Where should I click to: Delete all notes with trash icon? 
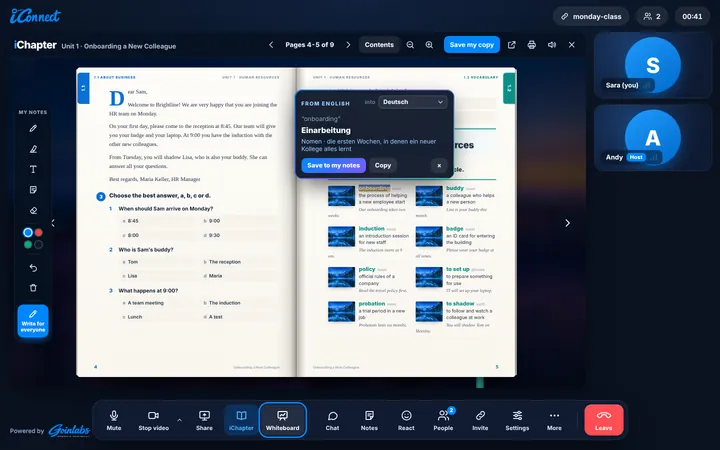[x=33, y=288]
